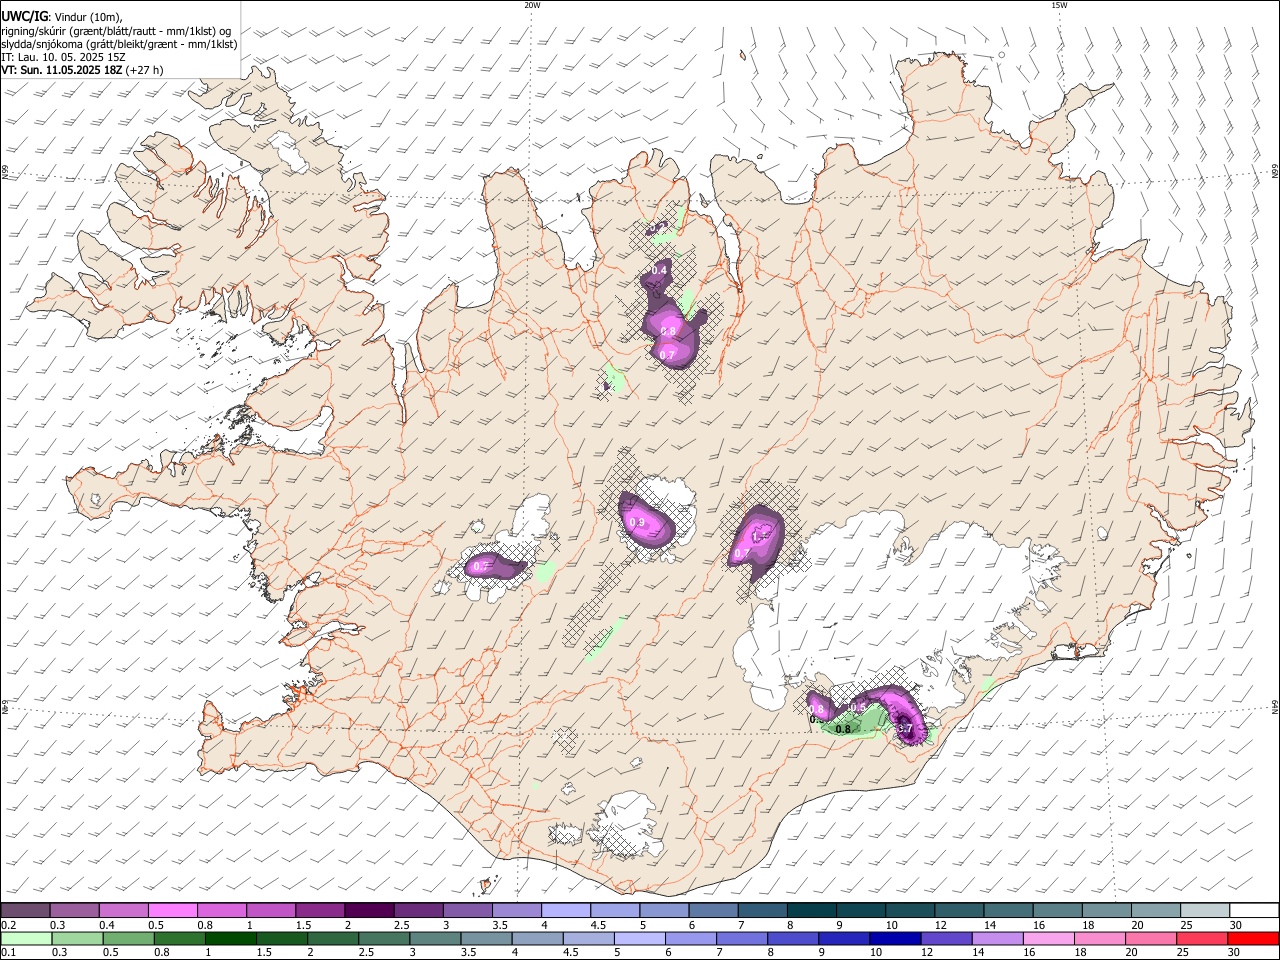Click the UWC/IG title text
Screen dimensions: 1280x960
pyautogui.click(x=25, y=16)
